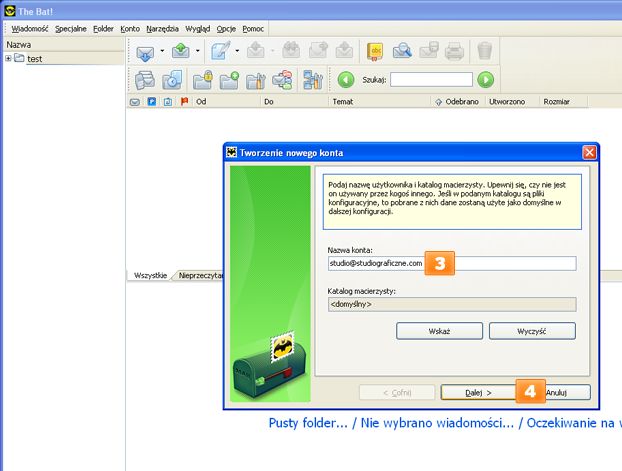This screenshot has height=471, width=622.
Task: Open the Opcje menu
Action: pyautogui.click(x=226, y=29)
